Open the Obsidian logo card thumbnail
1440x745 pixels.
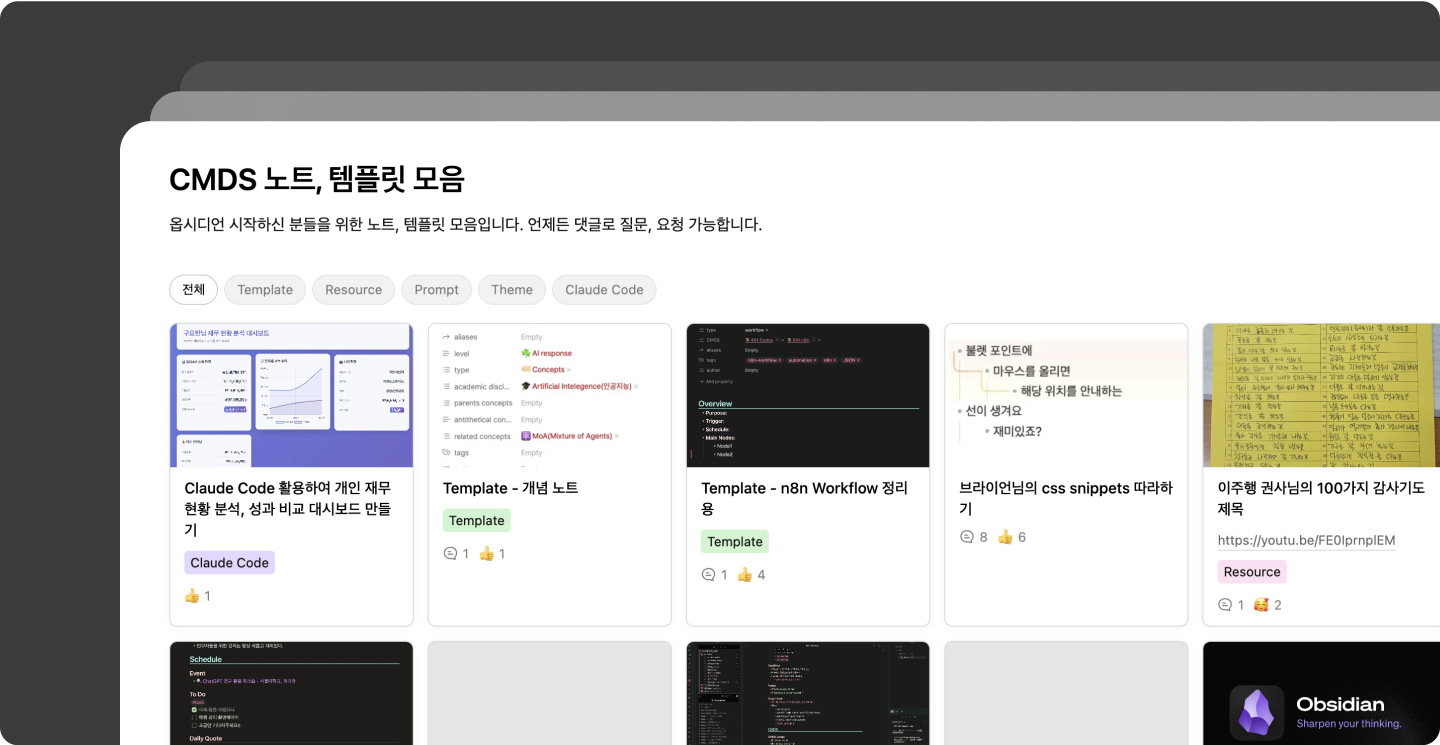1321,693
